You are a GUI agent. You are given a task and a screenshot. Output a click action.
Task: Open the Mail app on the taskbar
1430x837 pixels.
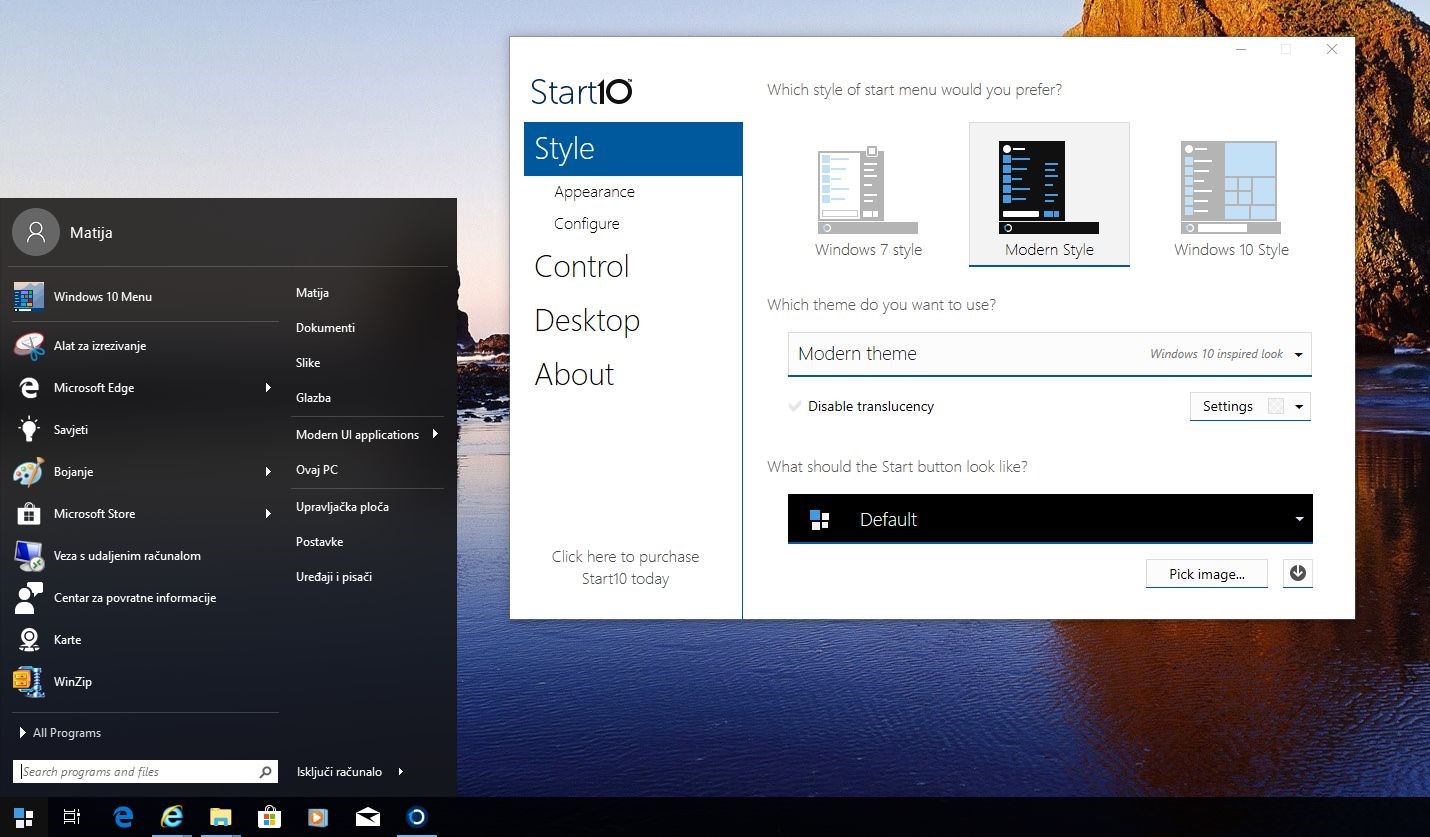point(367,817)
